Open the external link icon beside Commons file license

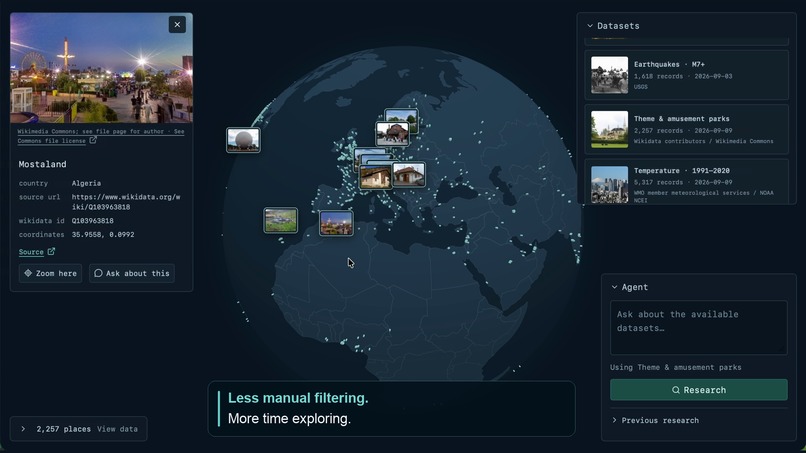point(93,140)
